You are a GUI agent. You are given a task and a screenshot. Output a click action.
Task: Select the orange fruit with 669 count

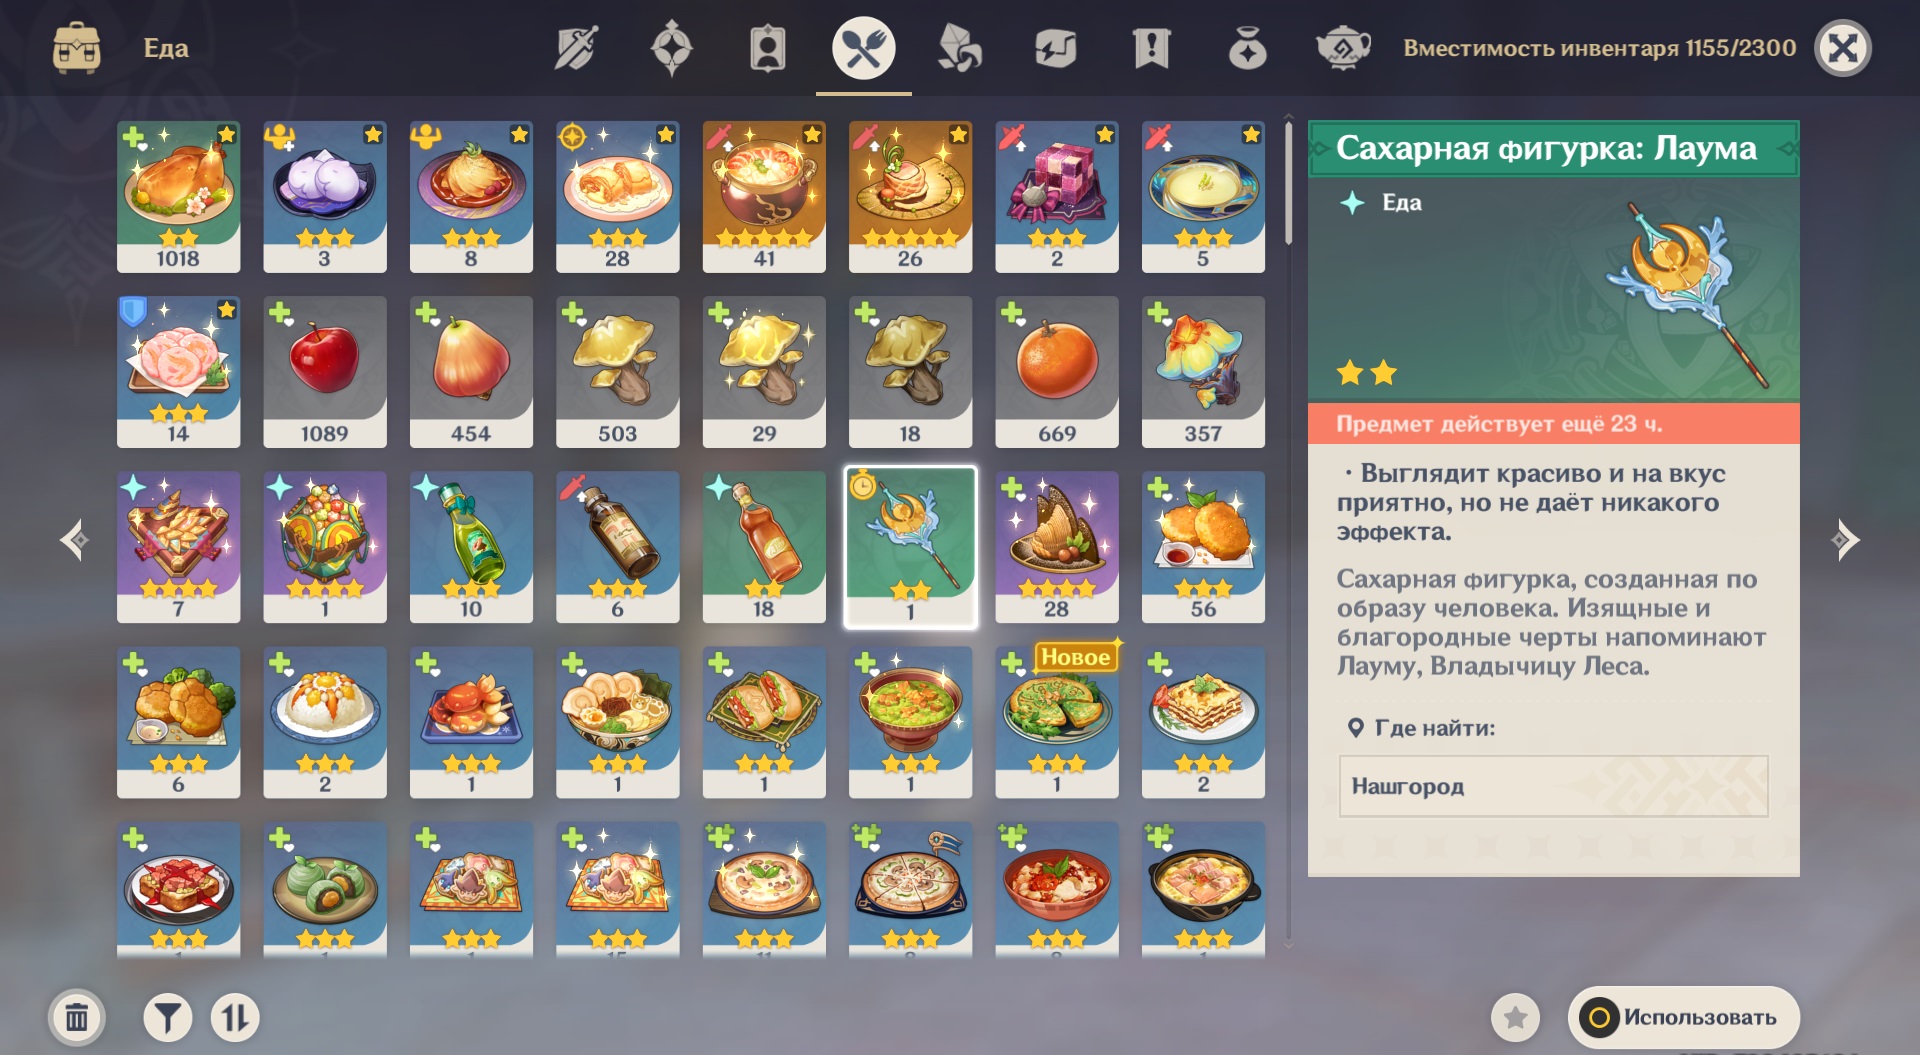(x=1056, y=371)
